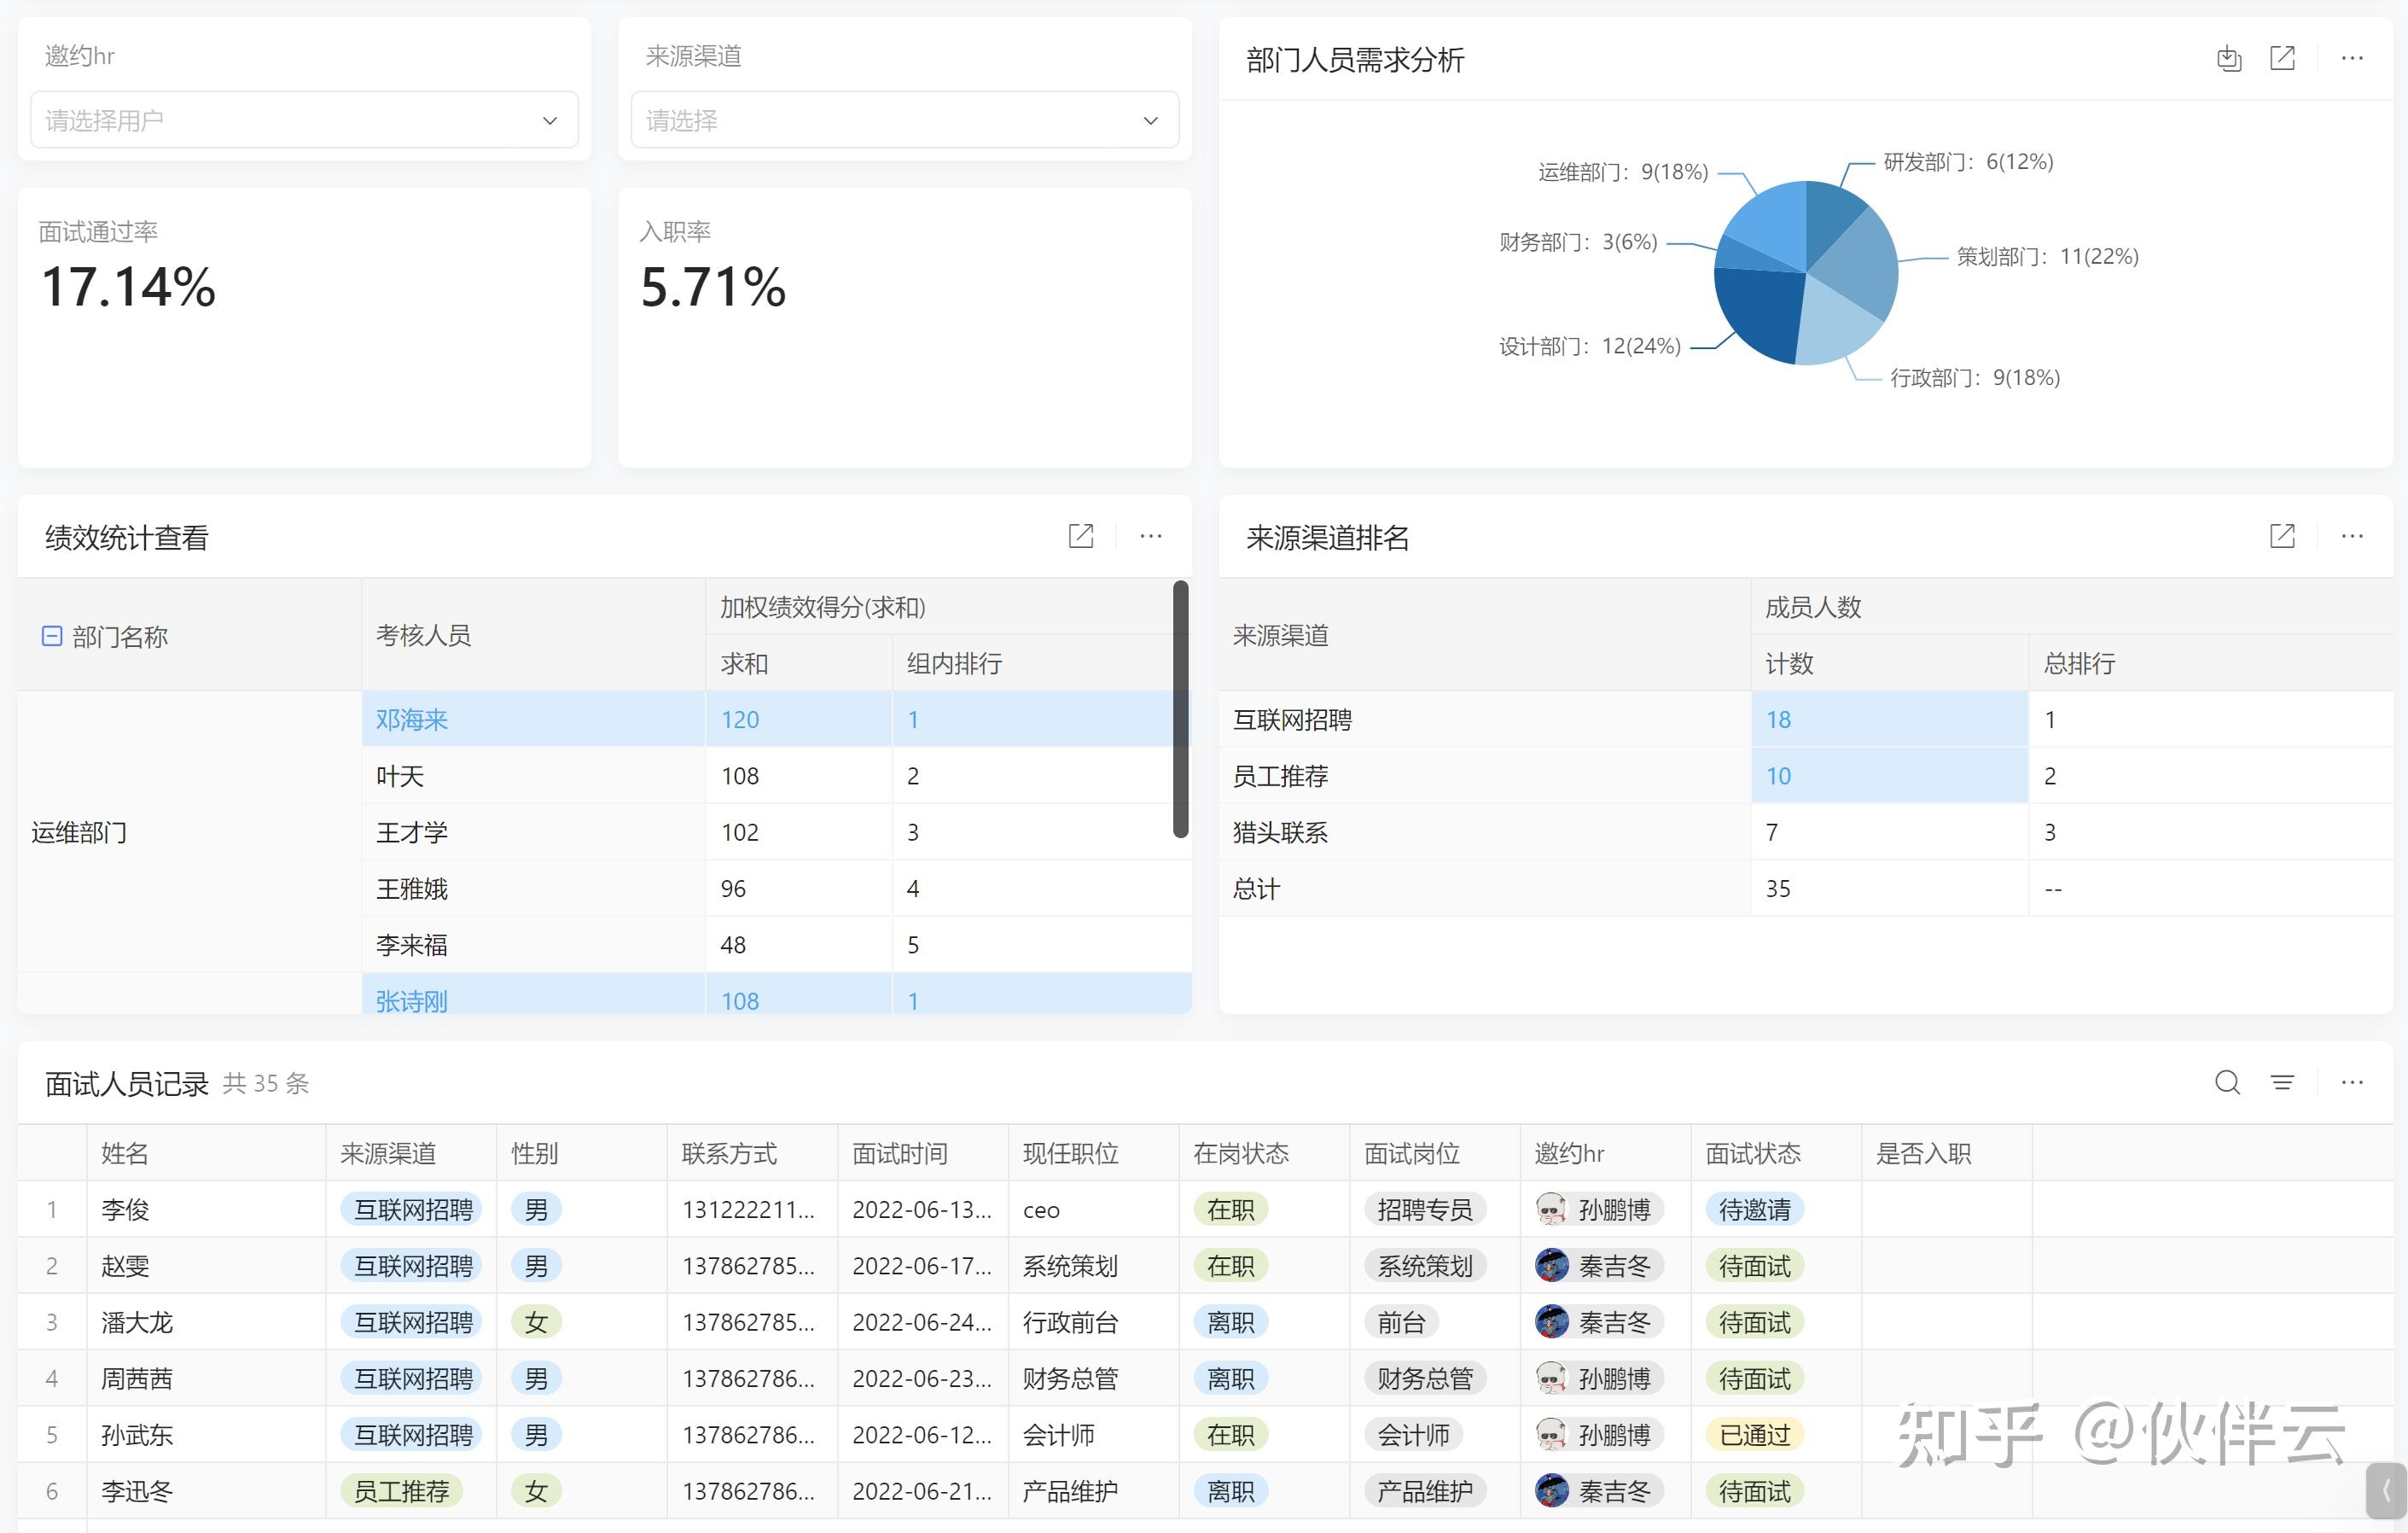Open more options for 面试人员记录 table
Image resolution: width=2408 pixels, height=1533 pixels.
[2352, 1082]
